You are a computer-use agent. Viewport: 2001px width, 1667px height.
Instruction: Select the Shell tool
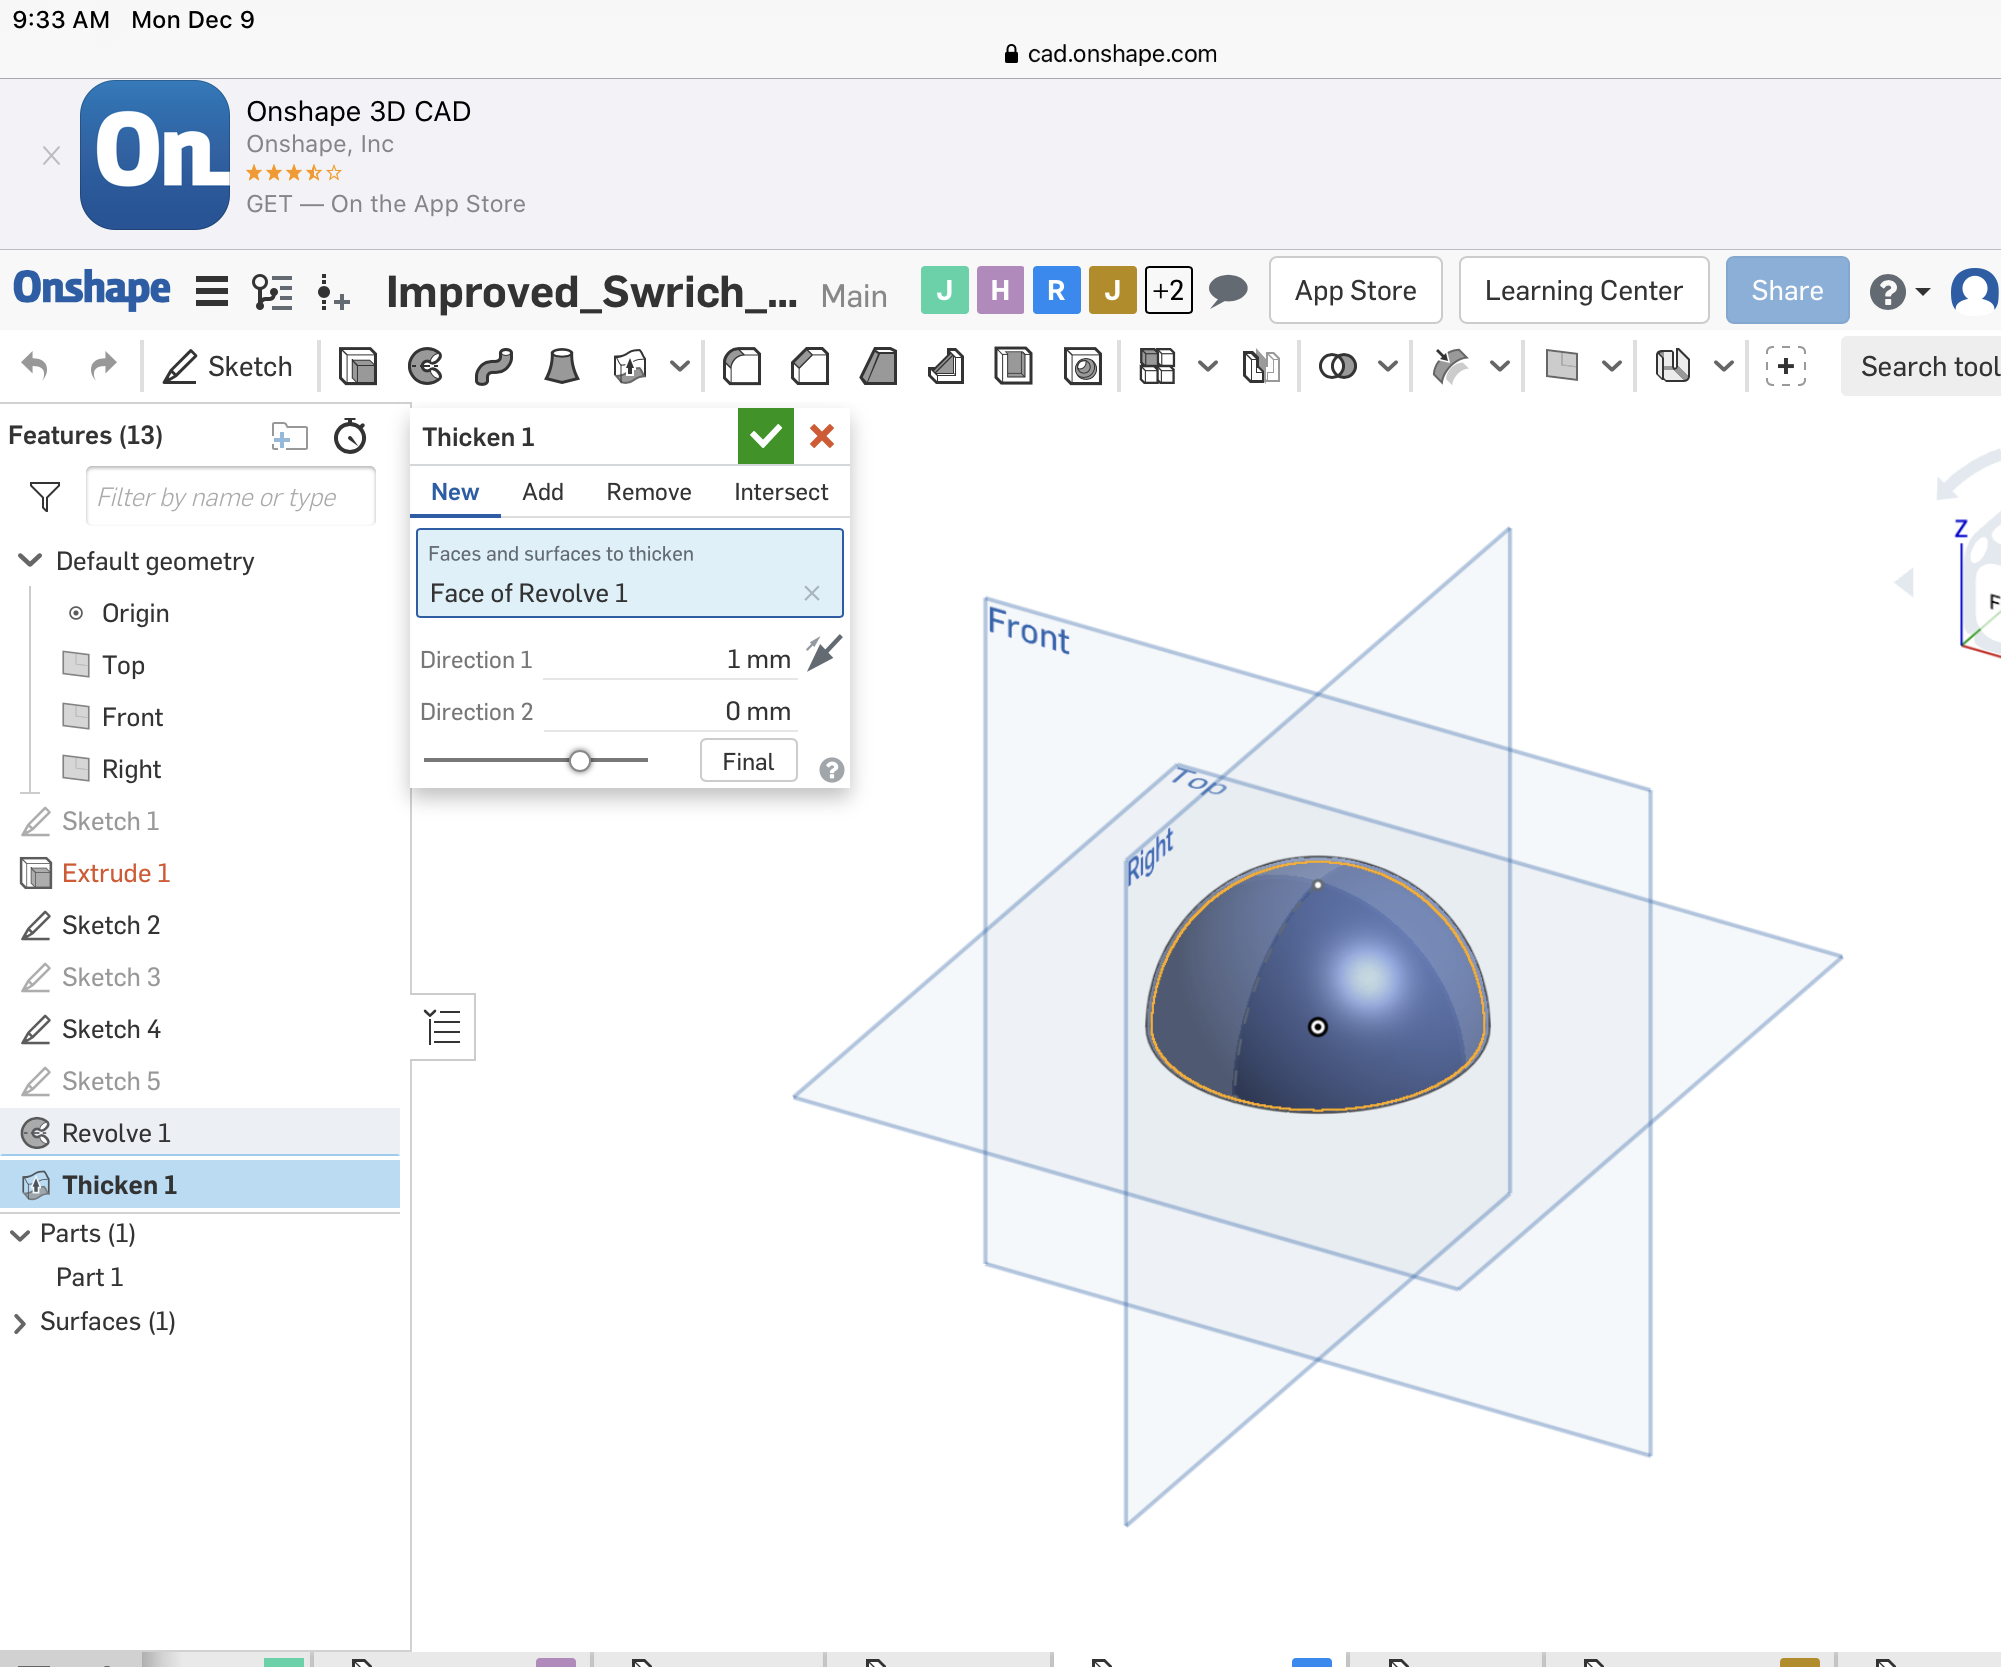(1014, 366)
